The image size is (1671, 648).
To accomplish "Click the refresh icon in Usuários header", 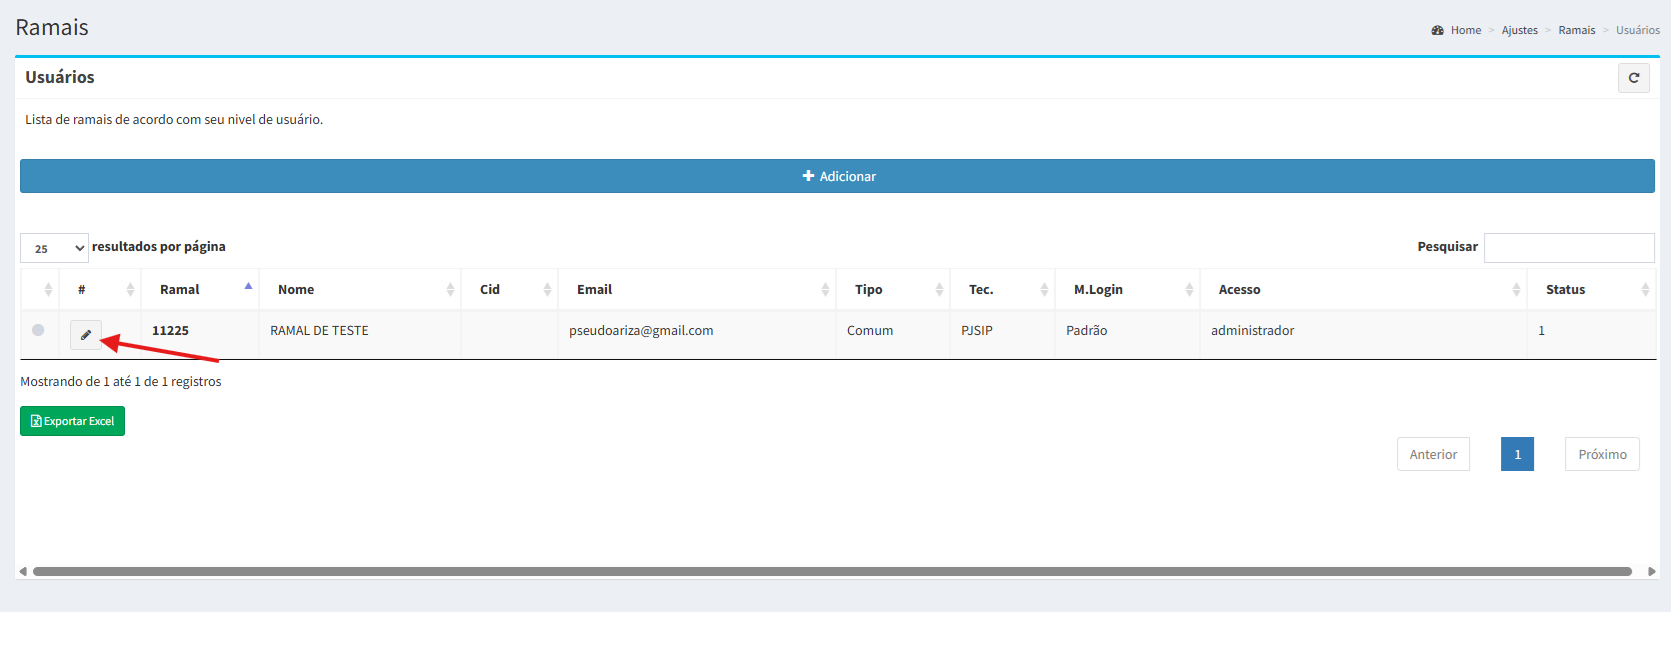I will click(x=1634, y=78).
